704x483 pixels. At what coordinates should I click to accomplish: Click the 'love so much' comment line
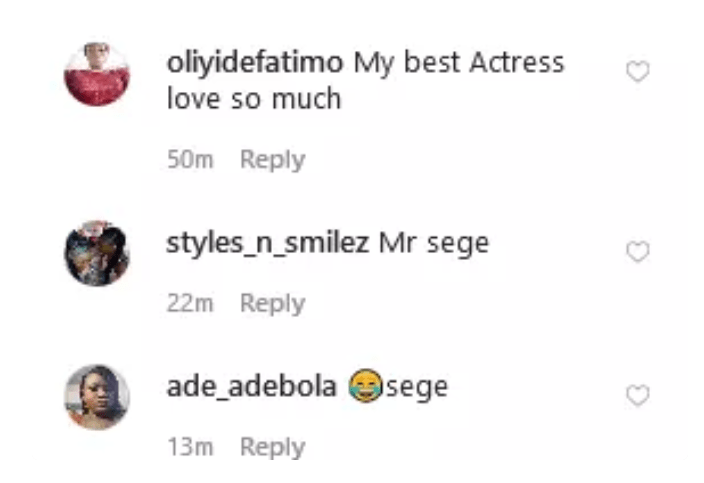254,98
